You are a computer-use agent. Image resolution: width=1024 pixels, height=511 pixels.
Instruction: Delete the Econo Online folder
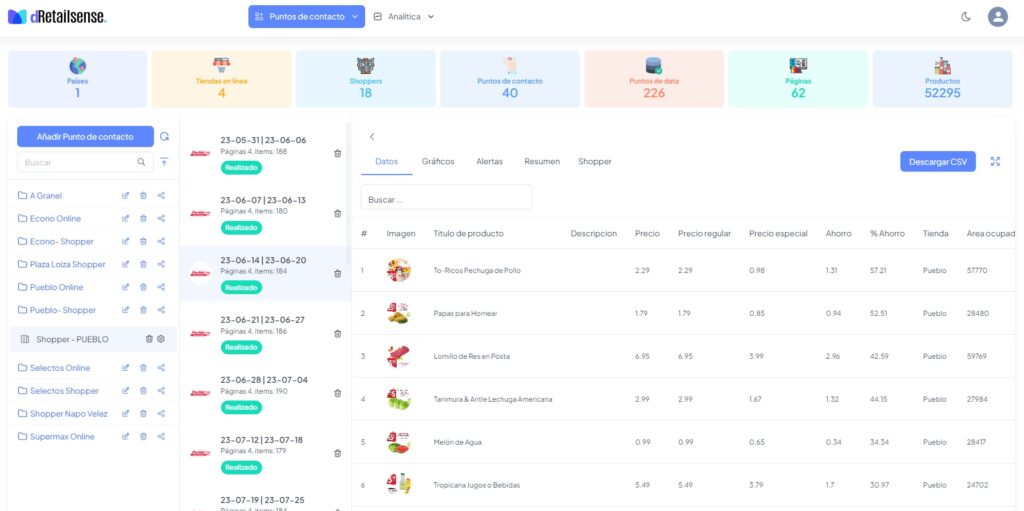click(x=143, y=218)
